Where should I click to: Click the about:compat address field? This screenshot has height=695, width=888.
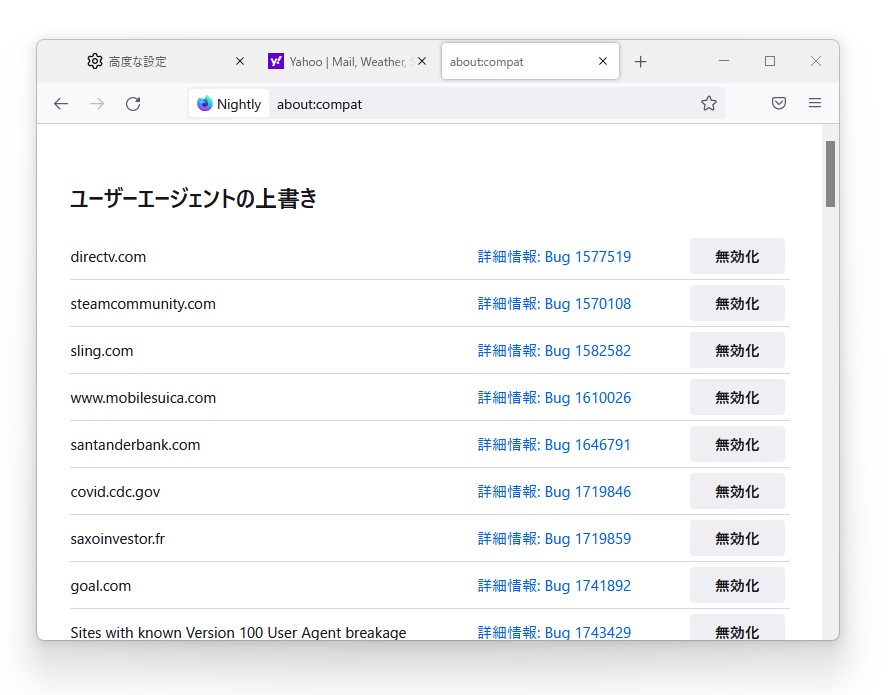[x=480, y=104]
